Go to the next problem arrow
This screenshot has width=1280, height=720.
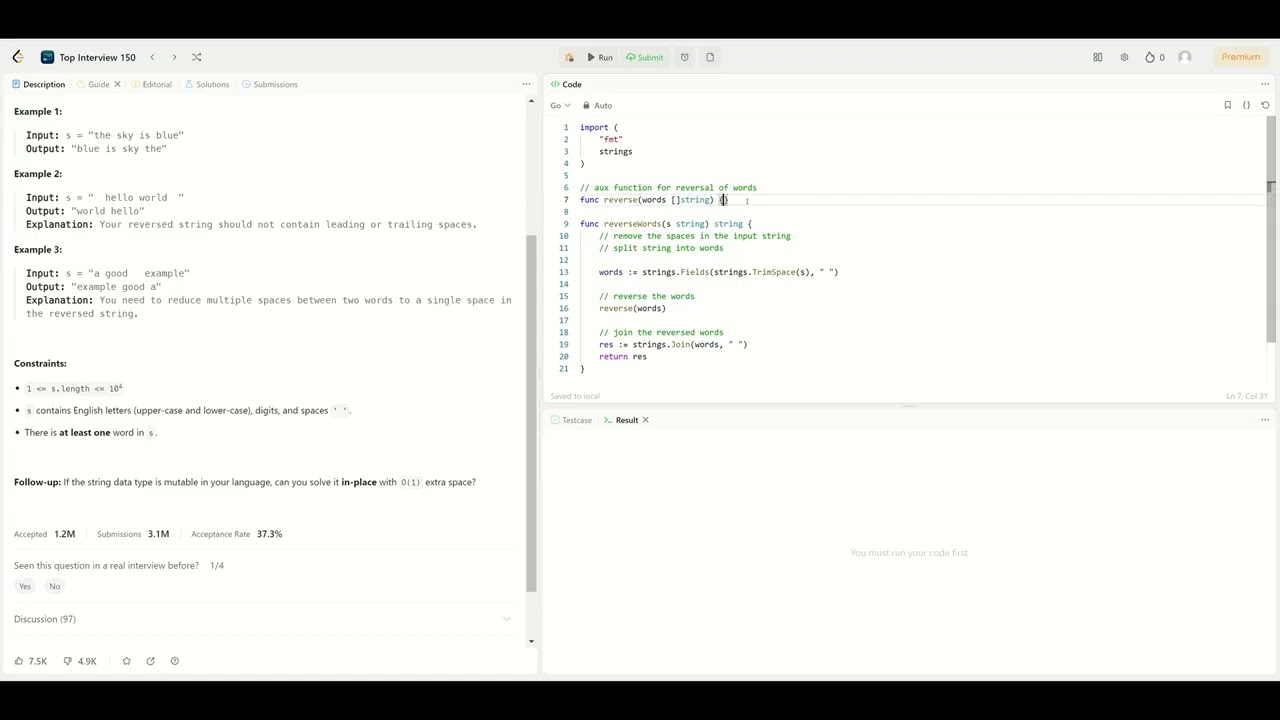click(174, 57)
